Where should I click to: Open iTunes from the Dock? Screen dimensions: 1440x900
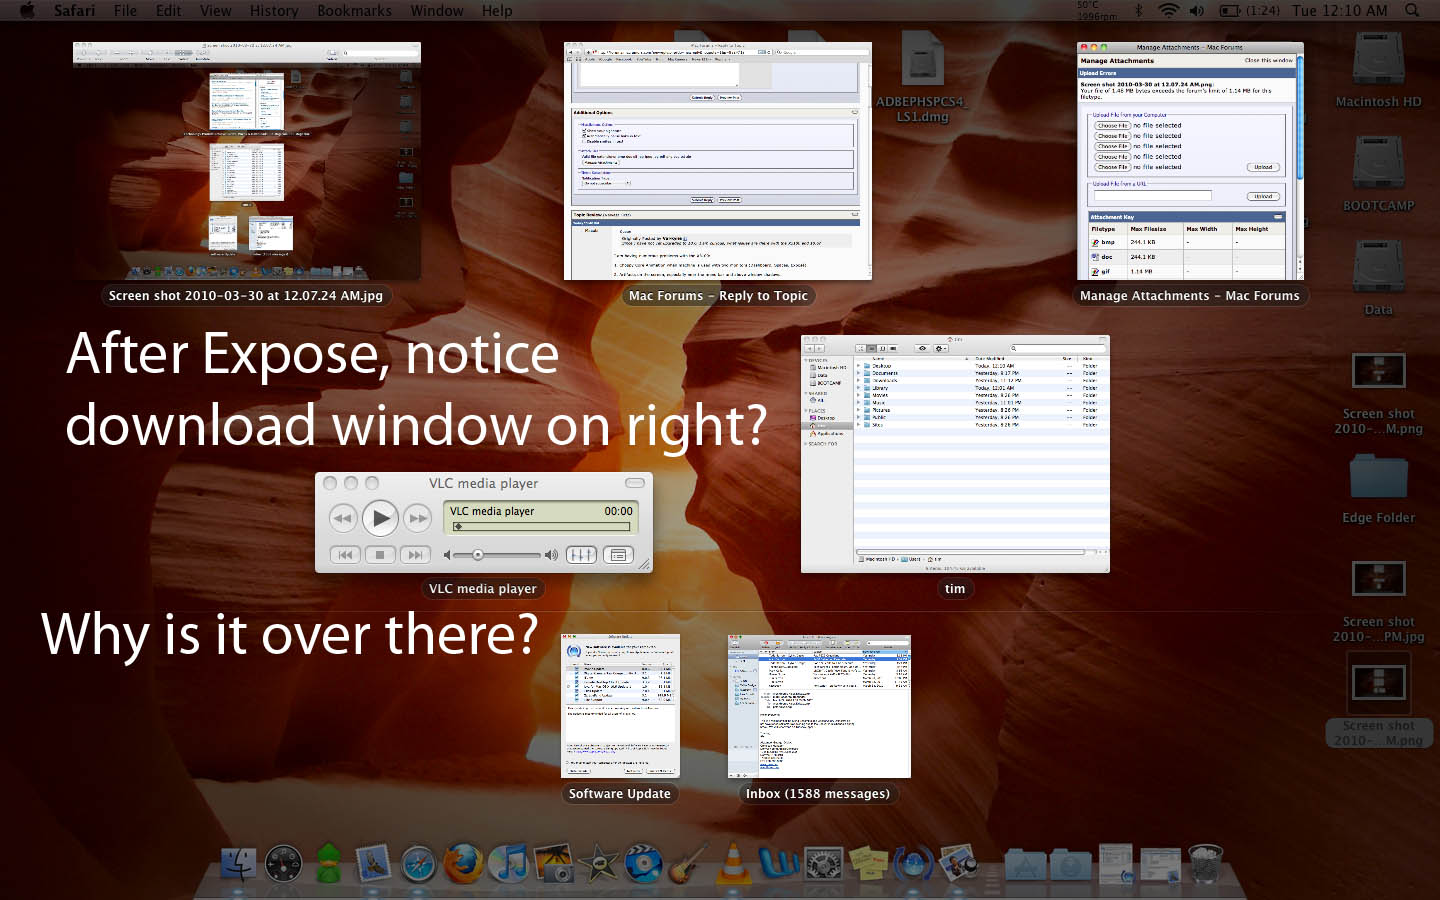click(x=508, y=864)
